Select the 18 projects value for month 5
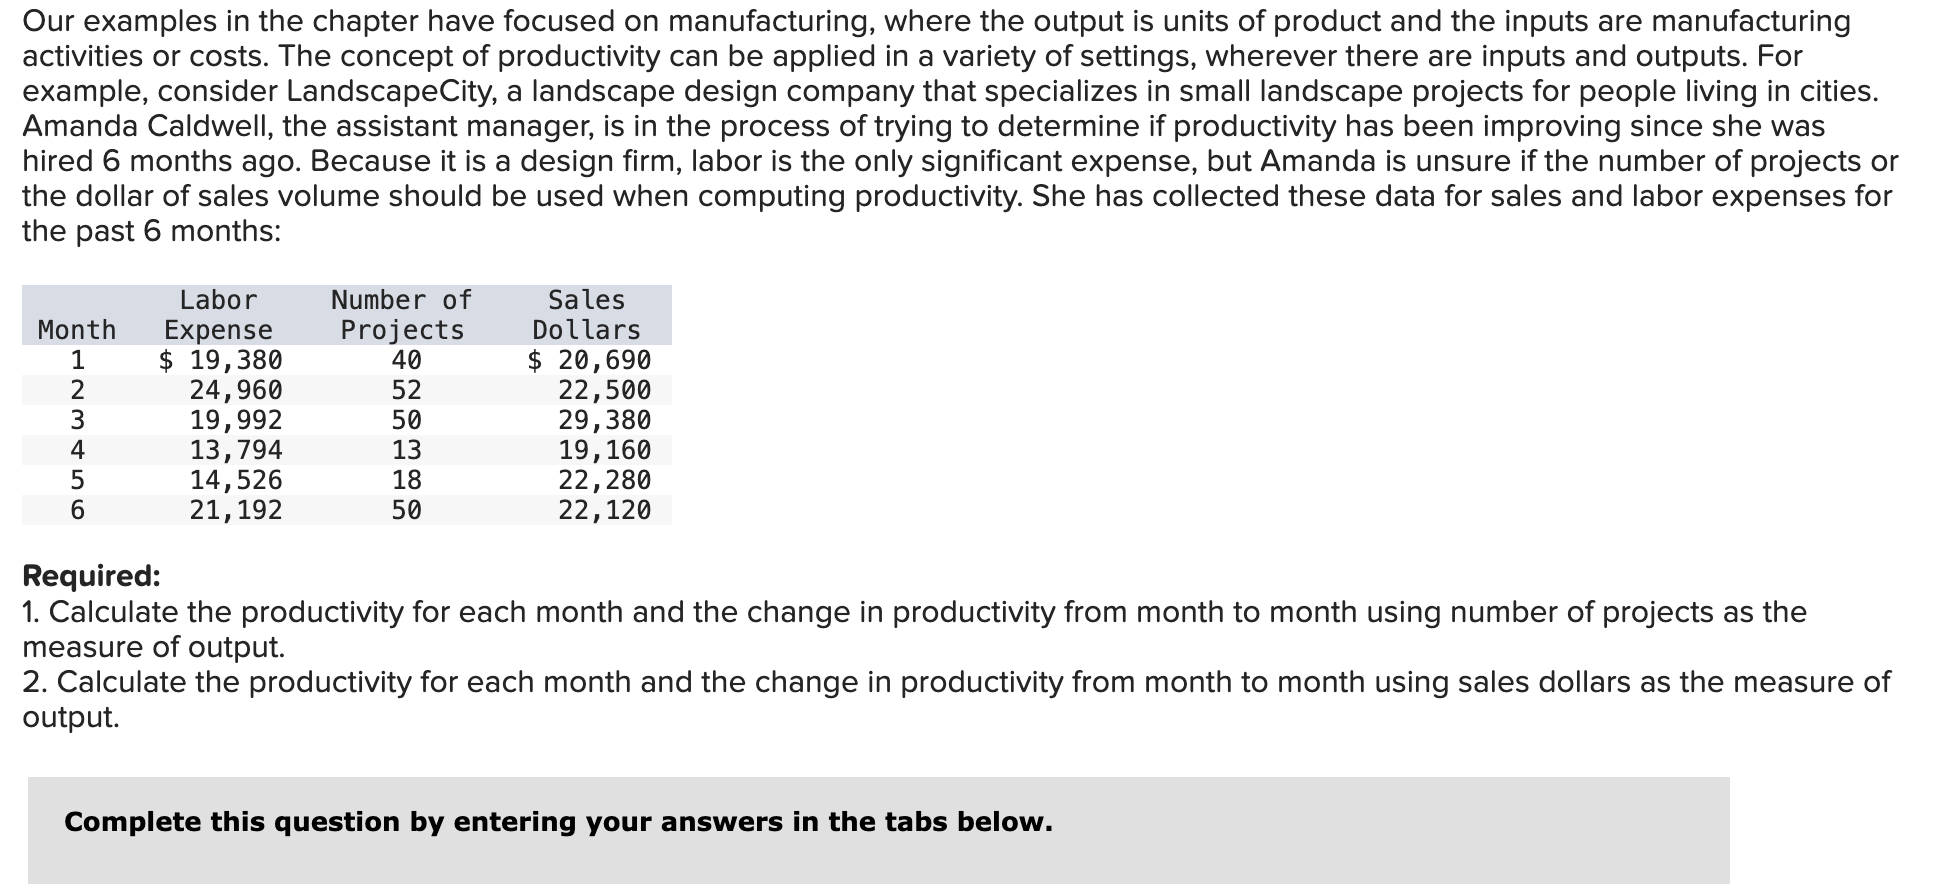 point(406,480)
